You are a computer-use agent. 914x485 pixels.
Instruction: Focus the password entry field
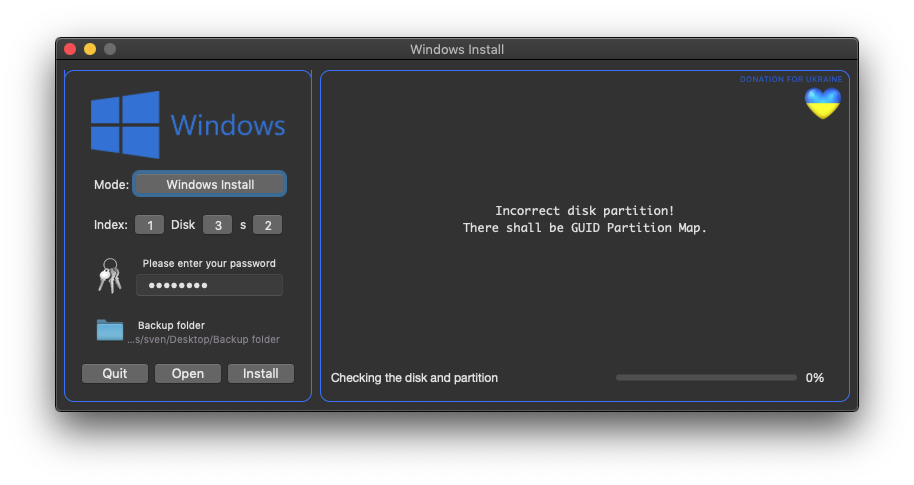coord(209,285)
